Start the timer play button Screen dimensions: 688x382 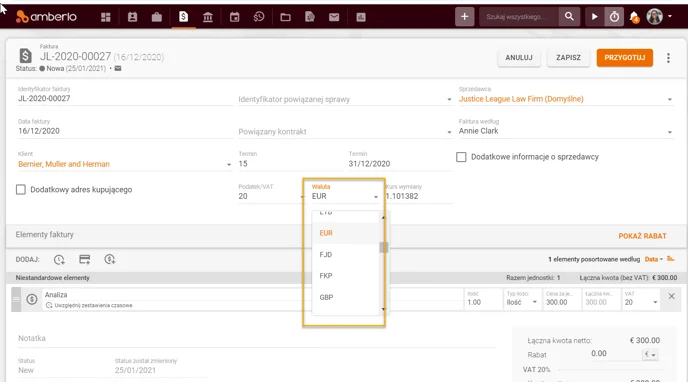(595, 17)
